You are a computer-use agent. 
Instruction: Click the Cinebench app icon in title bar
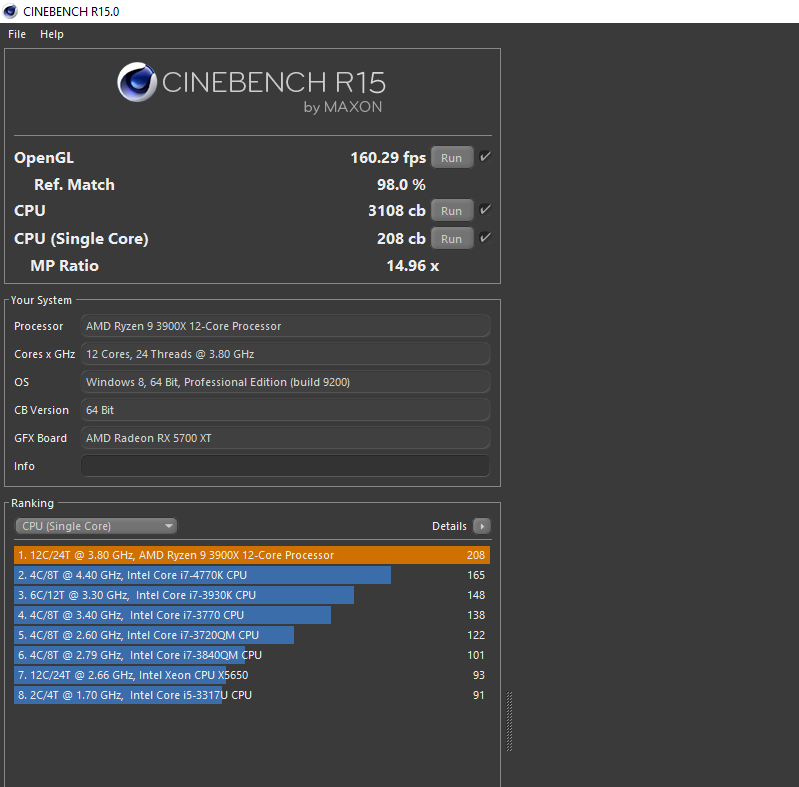click(10, 11)
